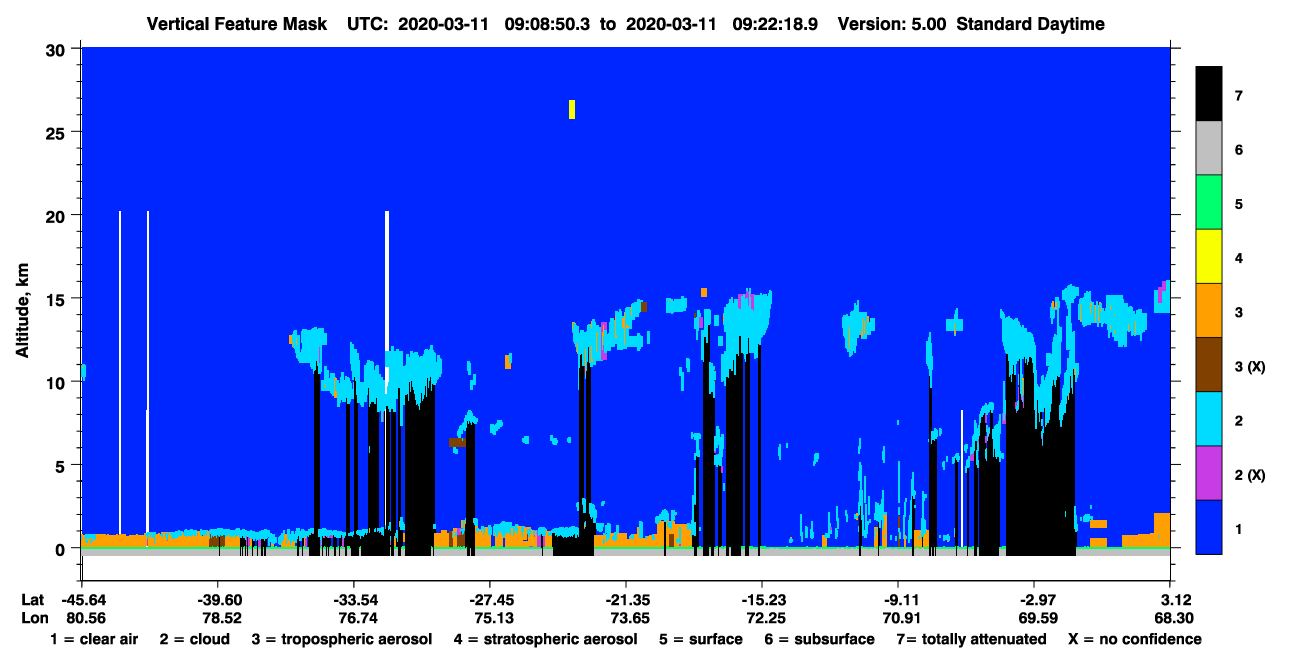Viewport: 1300px width, 667px height.
Task: Click the latitude value -45.64
Action: 84,600
